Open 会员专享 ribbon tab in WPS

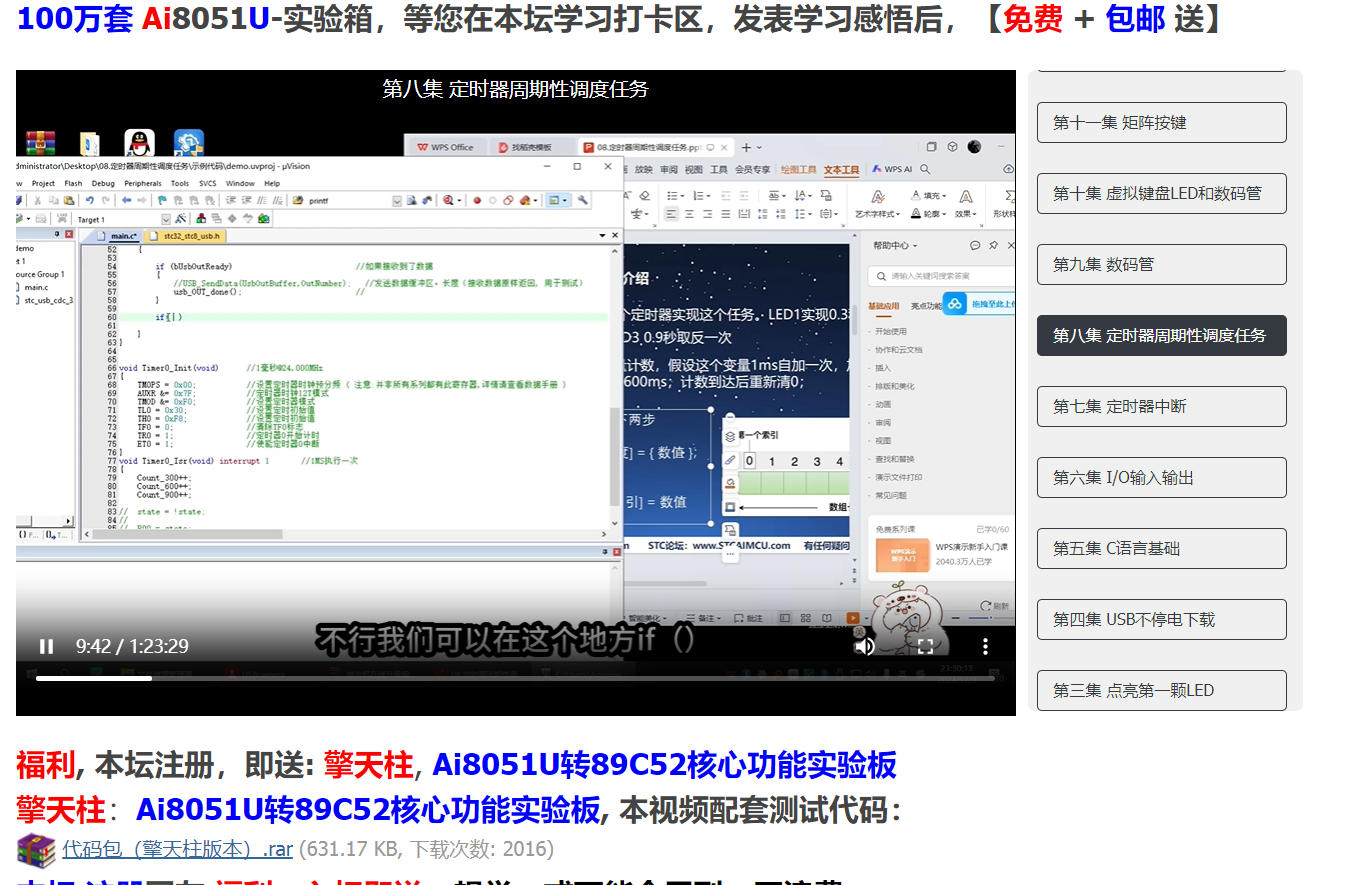(x=753, y=170)
